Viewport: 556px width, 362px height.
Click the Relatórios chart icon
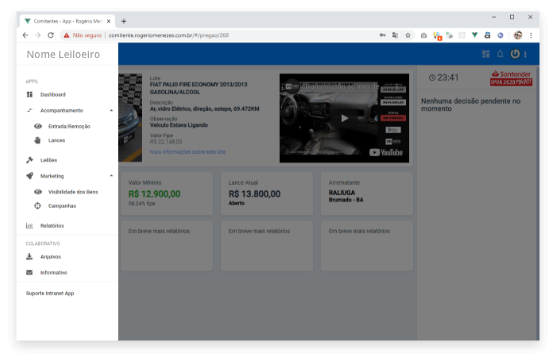29,225
